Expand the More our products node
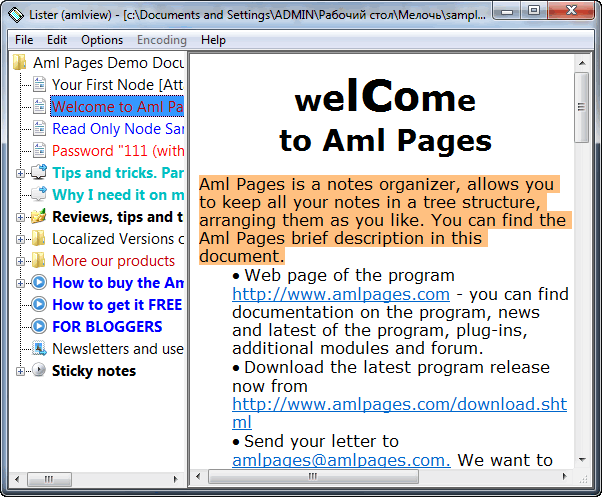The height and width of the screenshot is (497, 602). [20, 261]
